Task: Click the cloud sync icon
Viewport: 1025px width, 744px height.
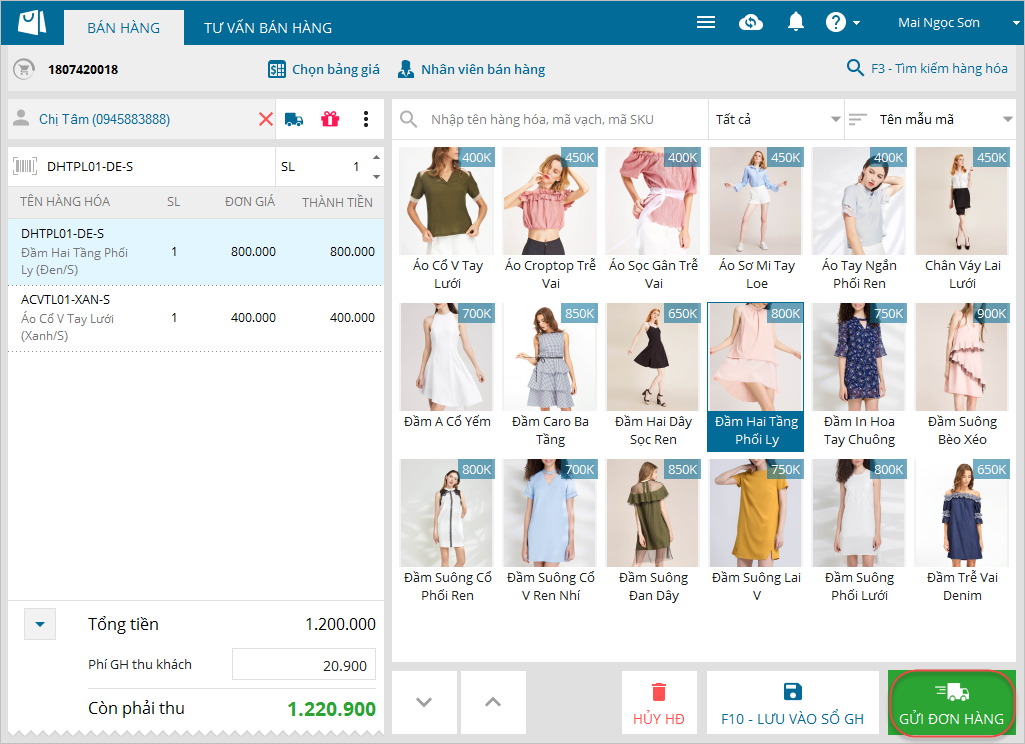Action: [751, 22]
